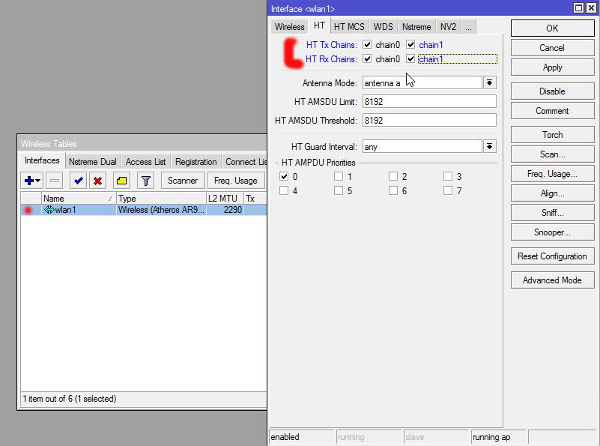Click the Torch button

coord(552,135)
